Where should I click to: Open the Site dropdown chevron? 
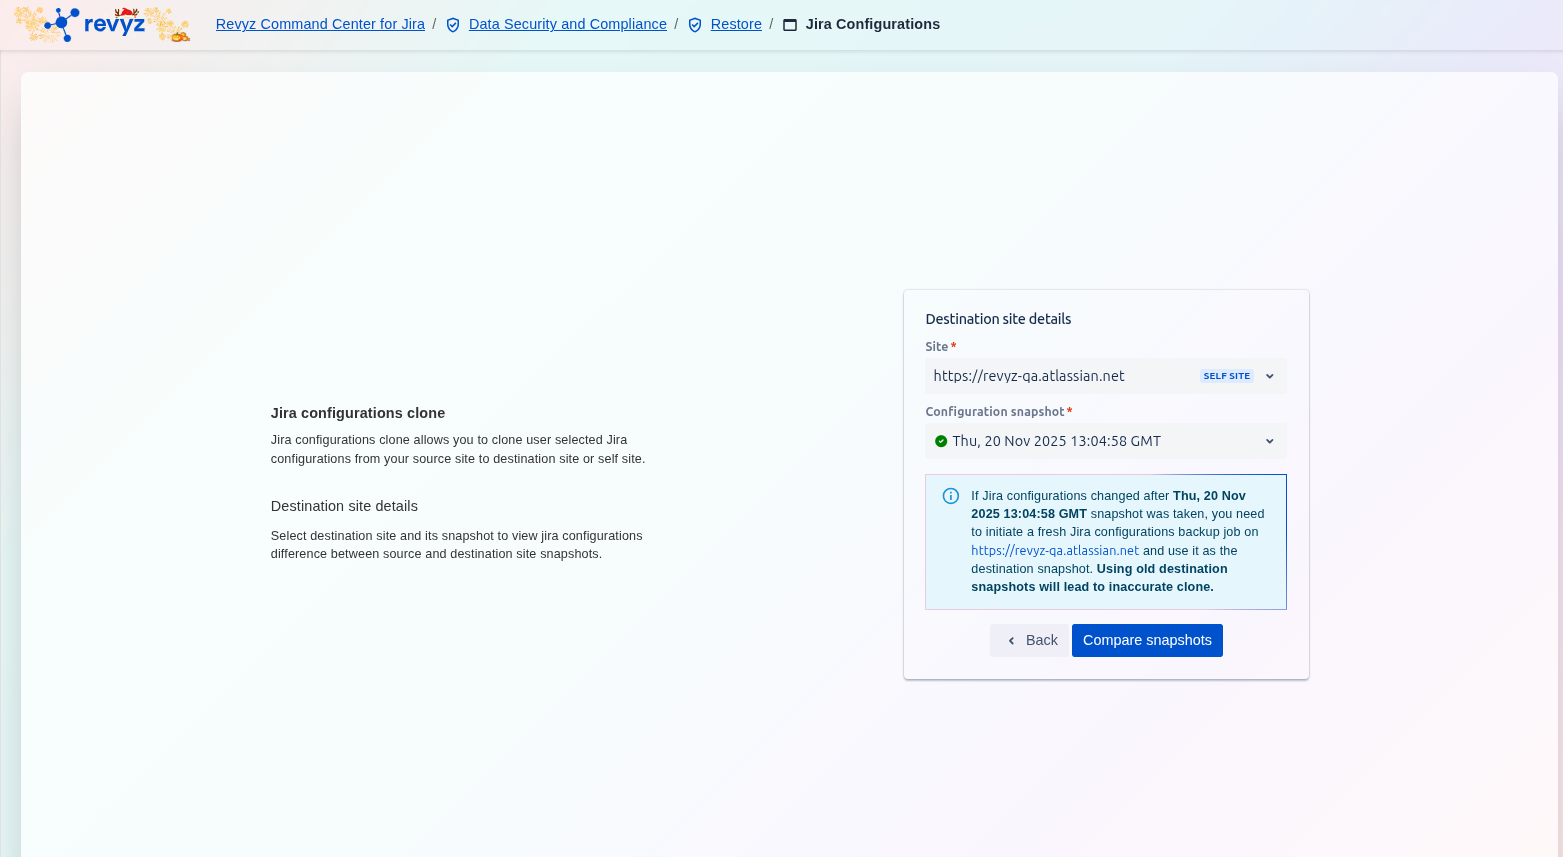pos(1270,376)
